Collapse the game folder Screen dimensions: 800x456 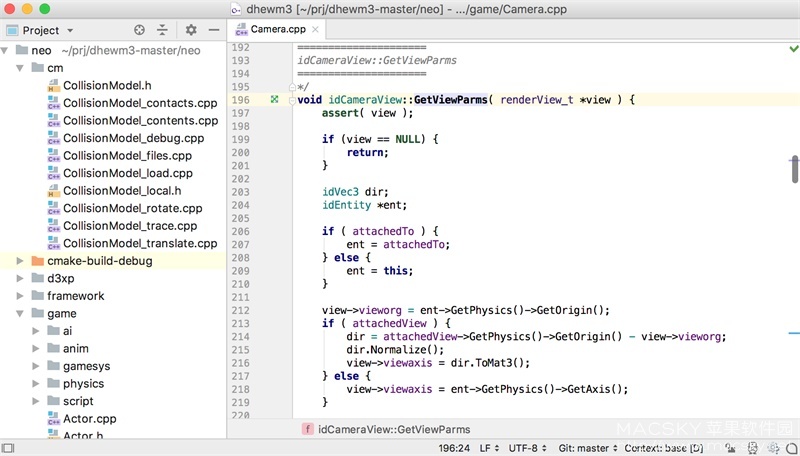pos(20,313)
